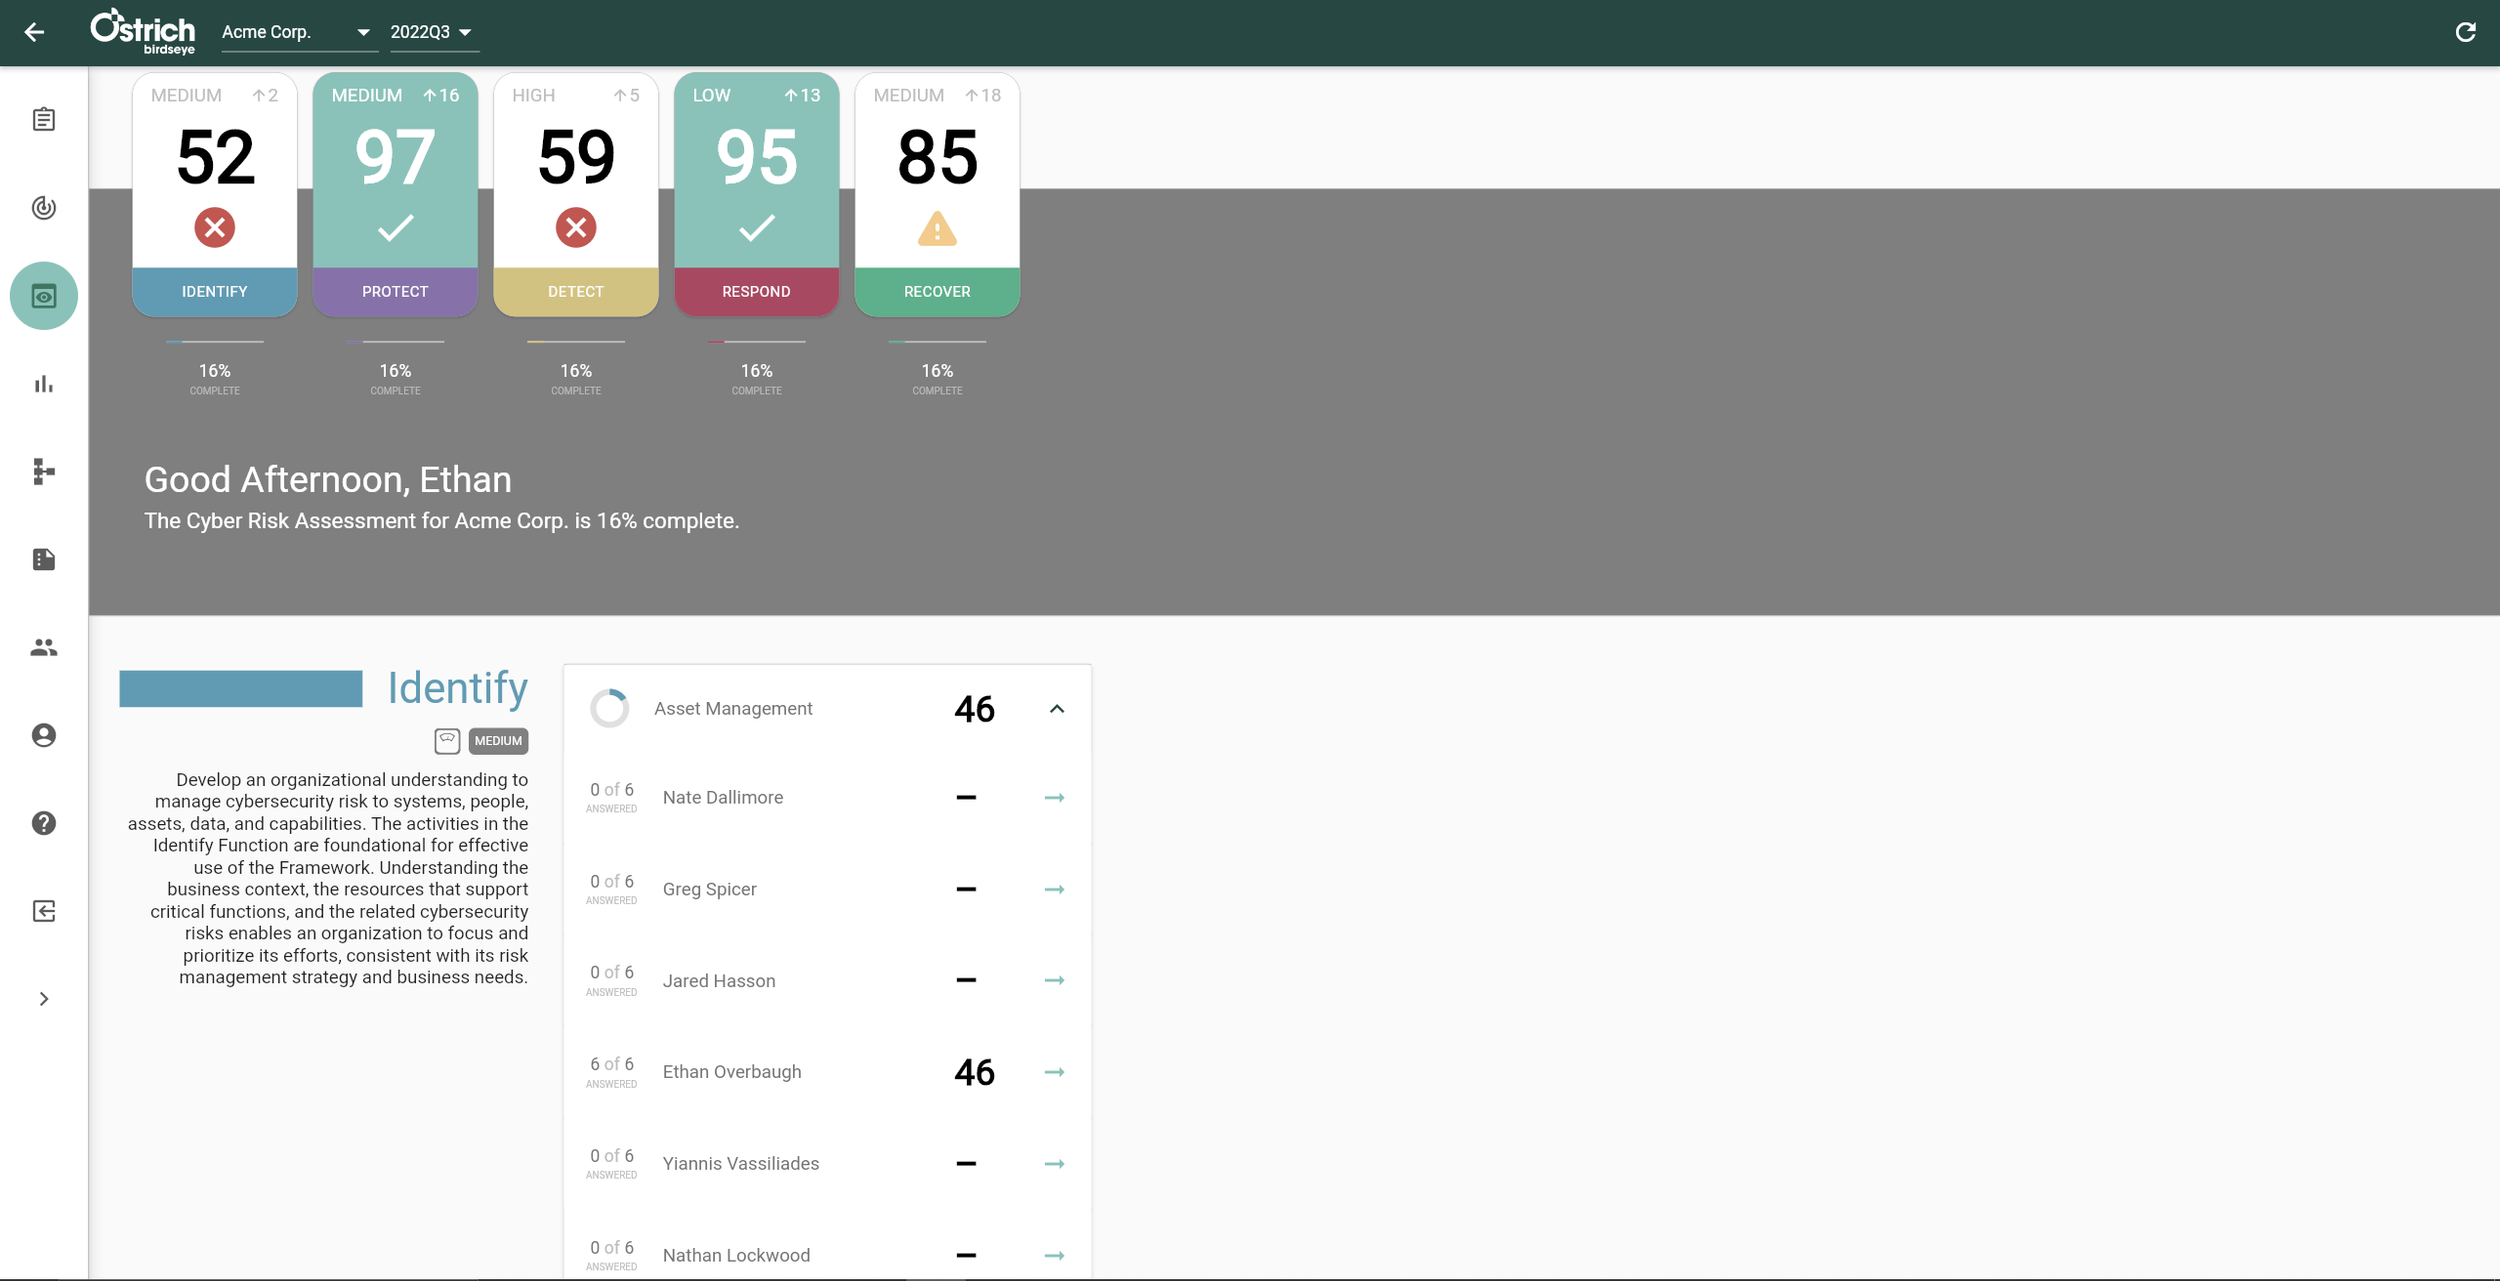Click the logout exit sidebar icon
2500x1281 pixels.
click(44, 911)
